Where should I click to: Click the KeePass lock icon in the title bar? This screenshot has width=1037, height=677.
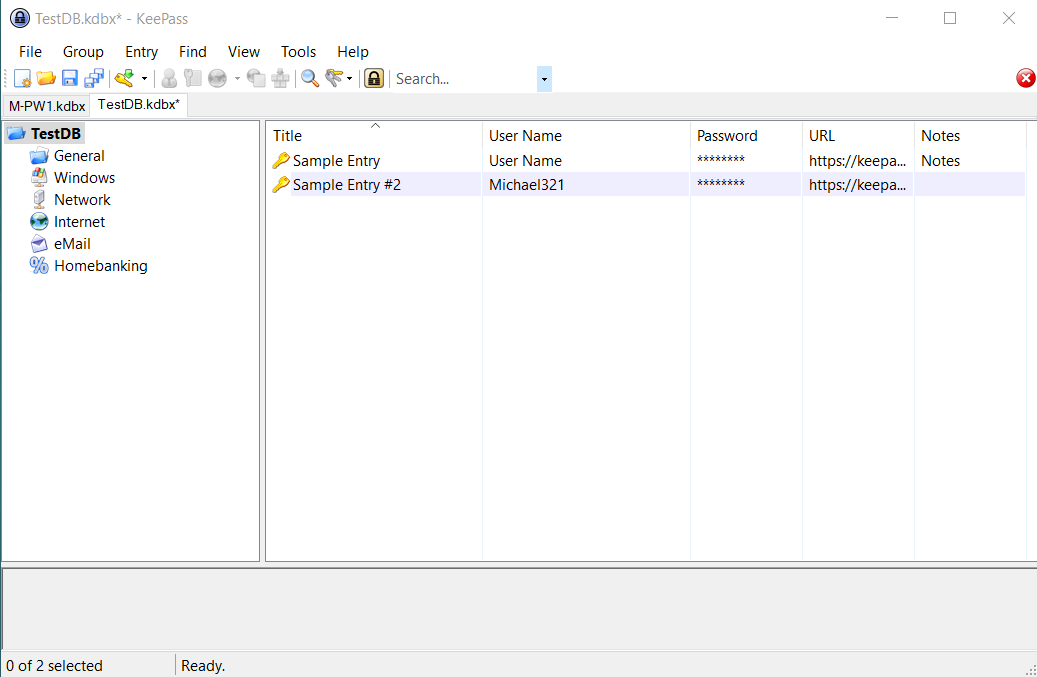point(20,18)
